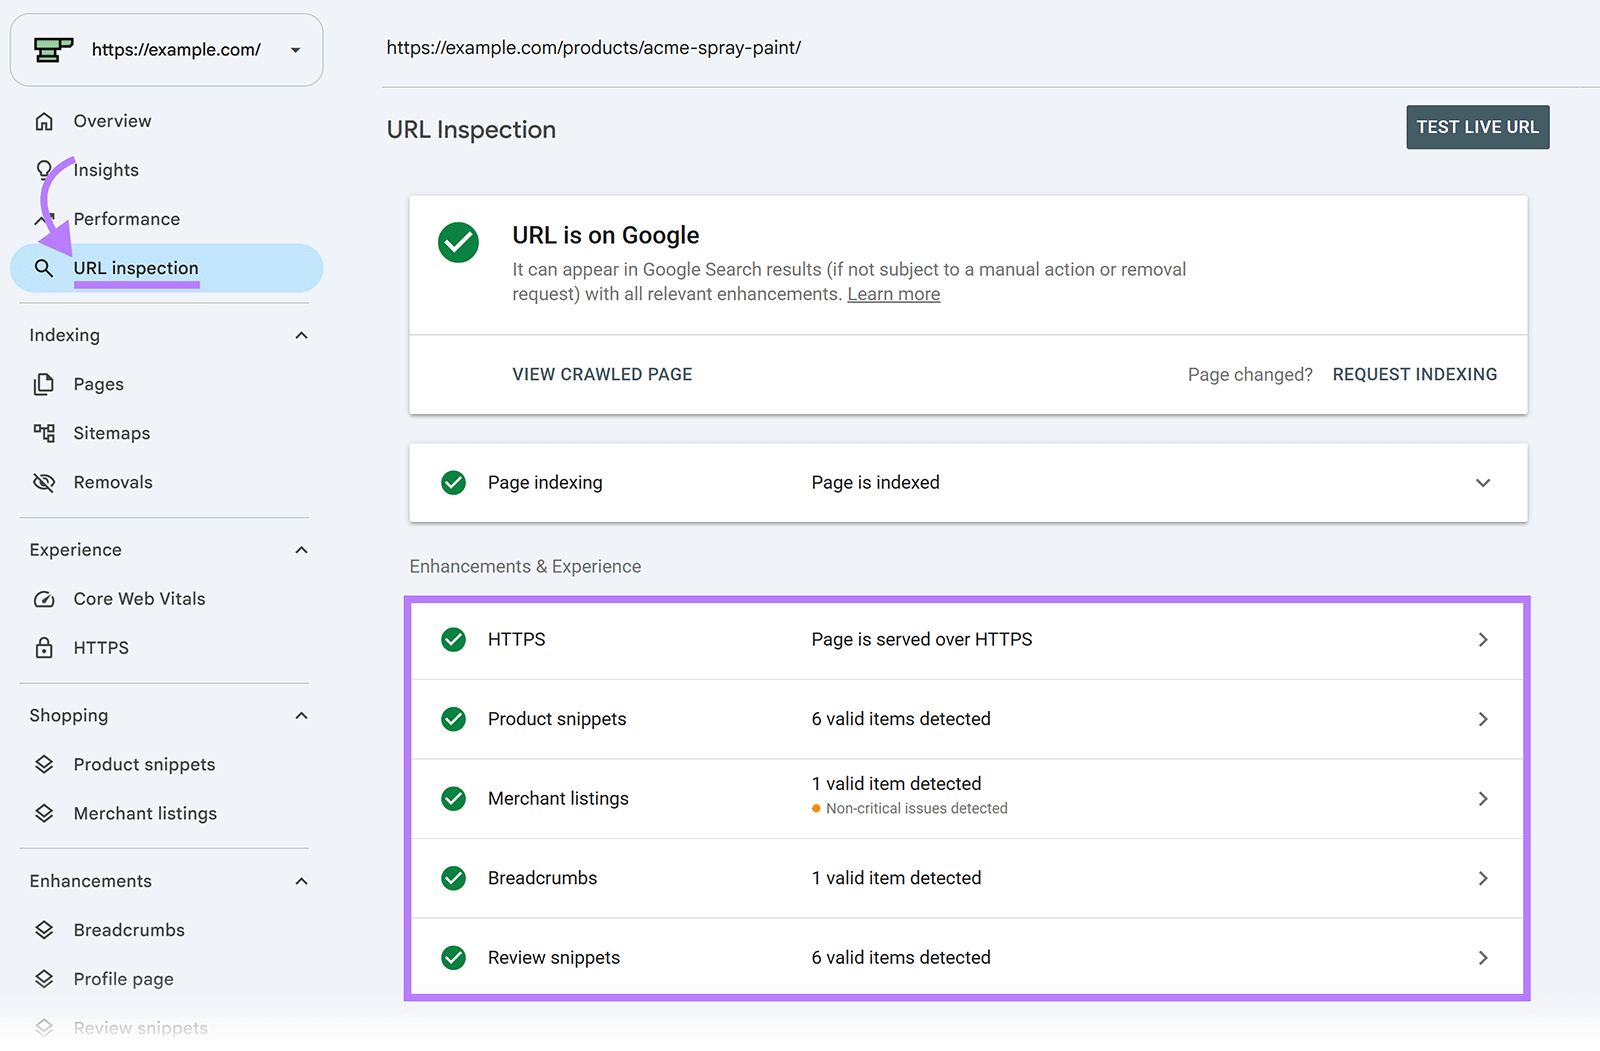
Task: Click REQUEST INDEXING
Action: (x=1414, y=374)
